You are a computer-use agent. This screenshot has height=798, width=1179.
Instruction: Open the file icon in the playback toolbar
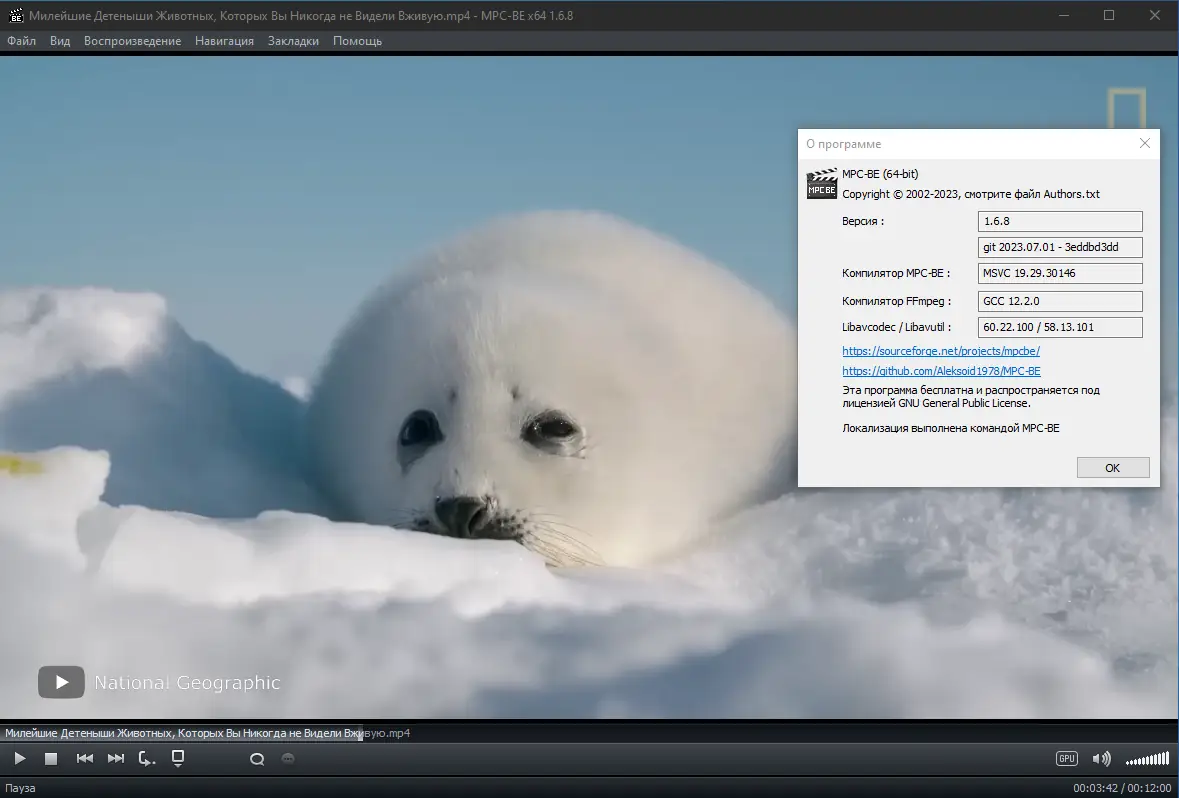coord(178,758)
